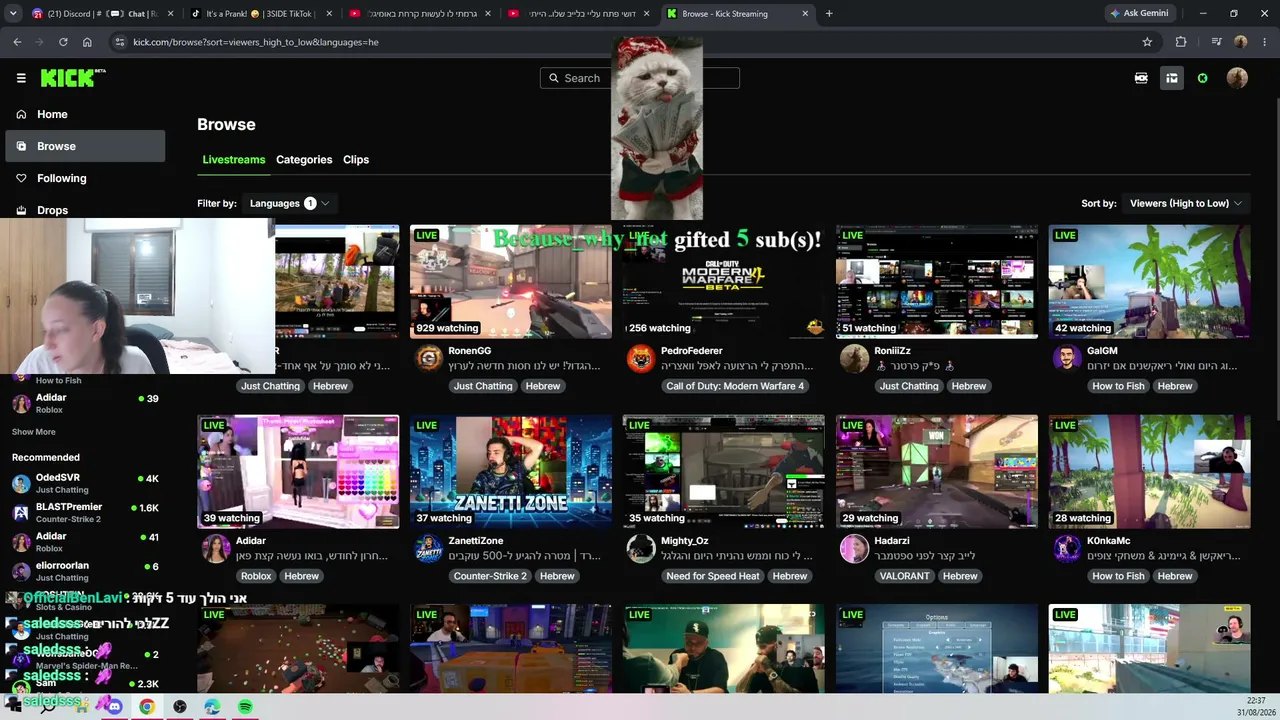Screen dimensions: 1280x720
Task: Click the Hebrew tag under Hadarzi's stream
Action: click(960, 576)
